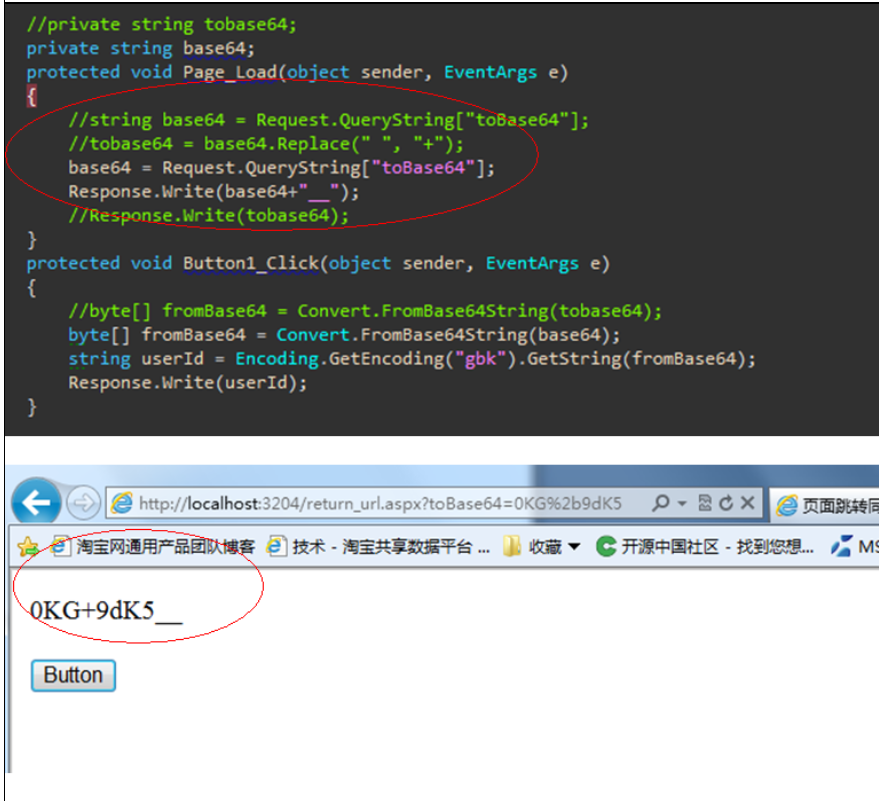
Task: Open the address bar dropdown arrow
Action: click(682, 503)
